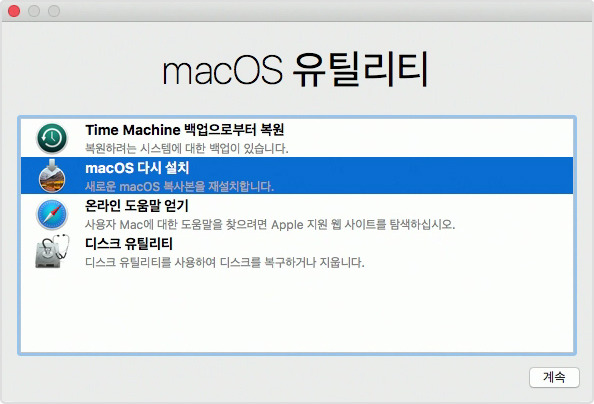
Task: Select 'macOS 다시 설치' title
Action: pos(137,168)
